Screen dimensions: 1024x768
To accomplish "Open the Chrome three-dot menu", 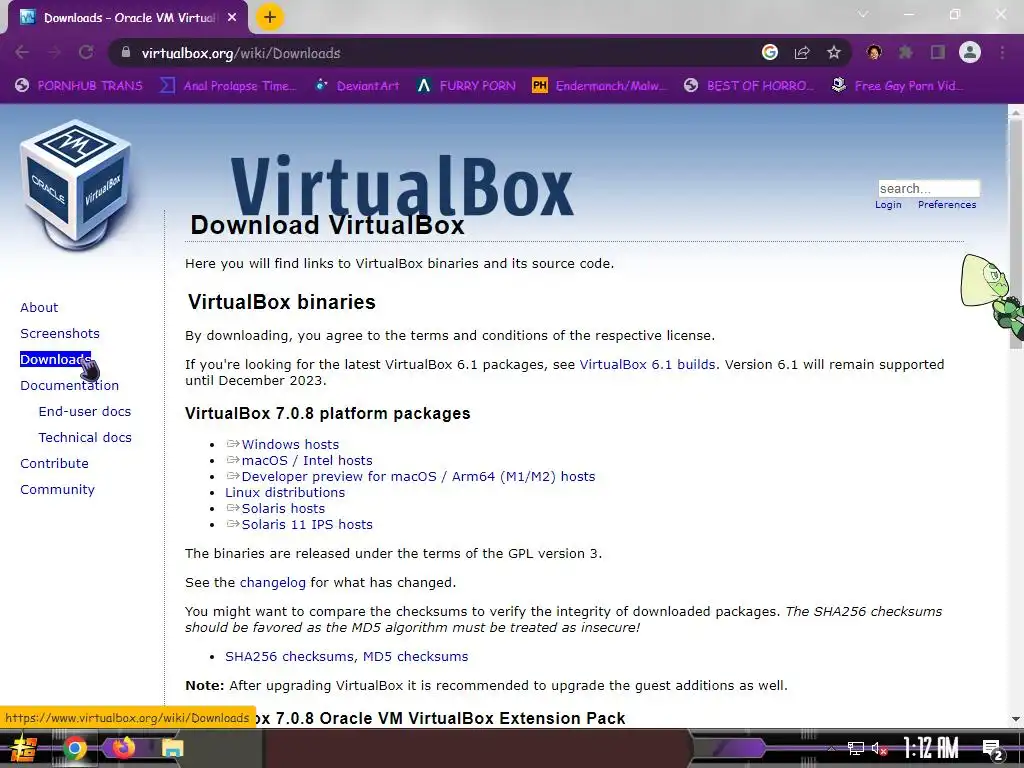I will (1002, 53).
